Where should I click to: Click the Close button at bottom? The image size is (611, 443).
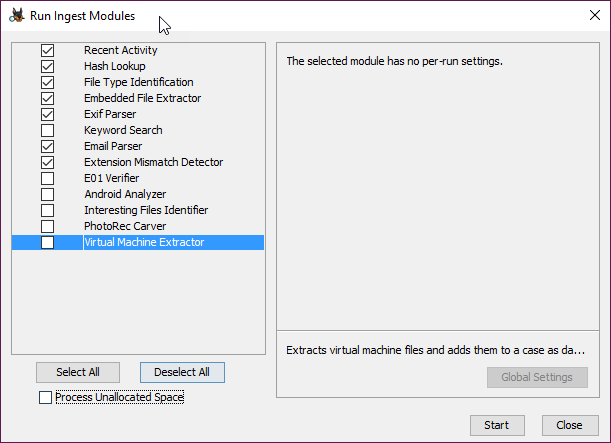[570, 425]
